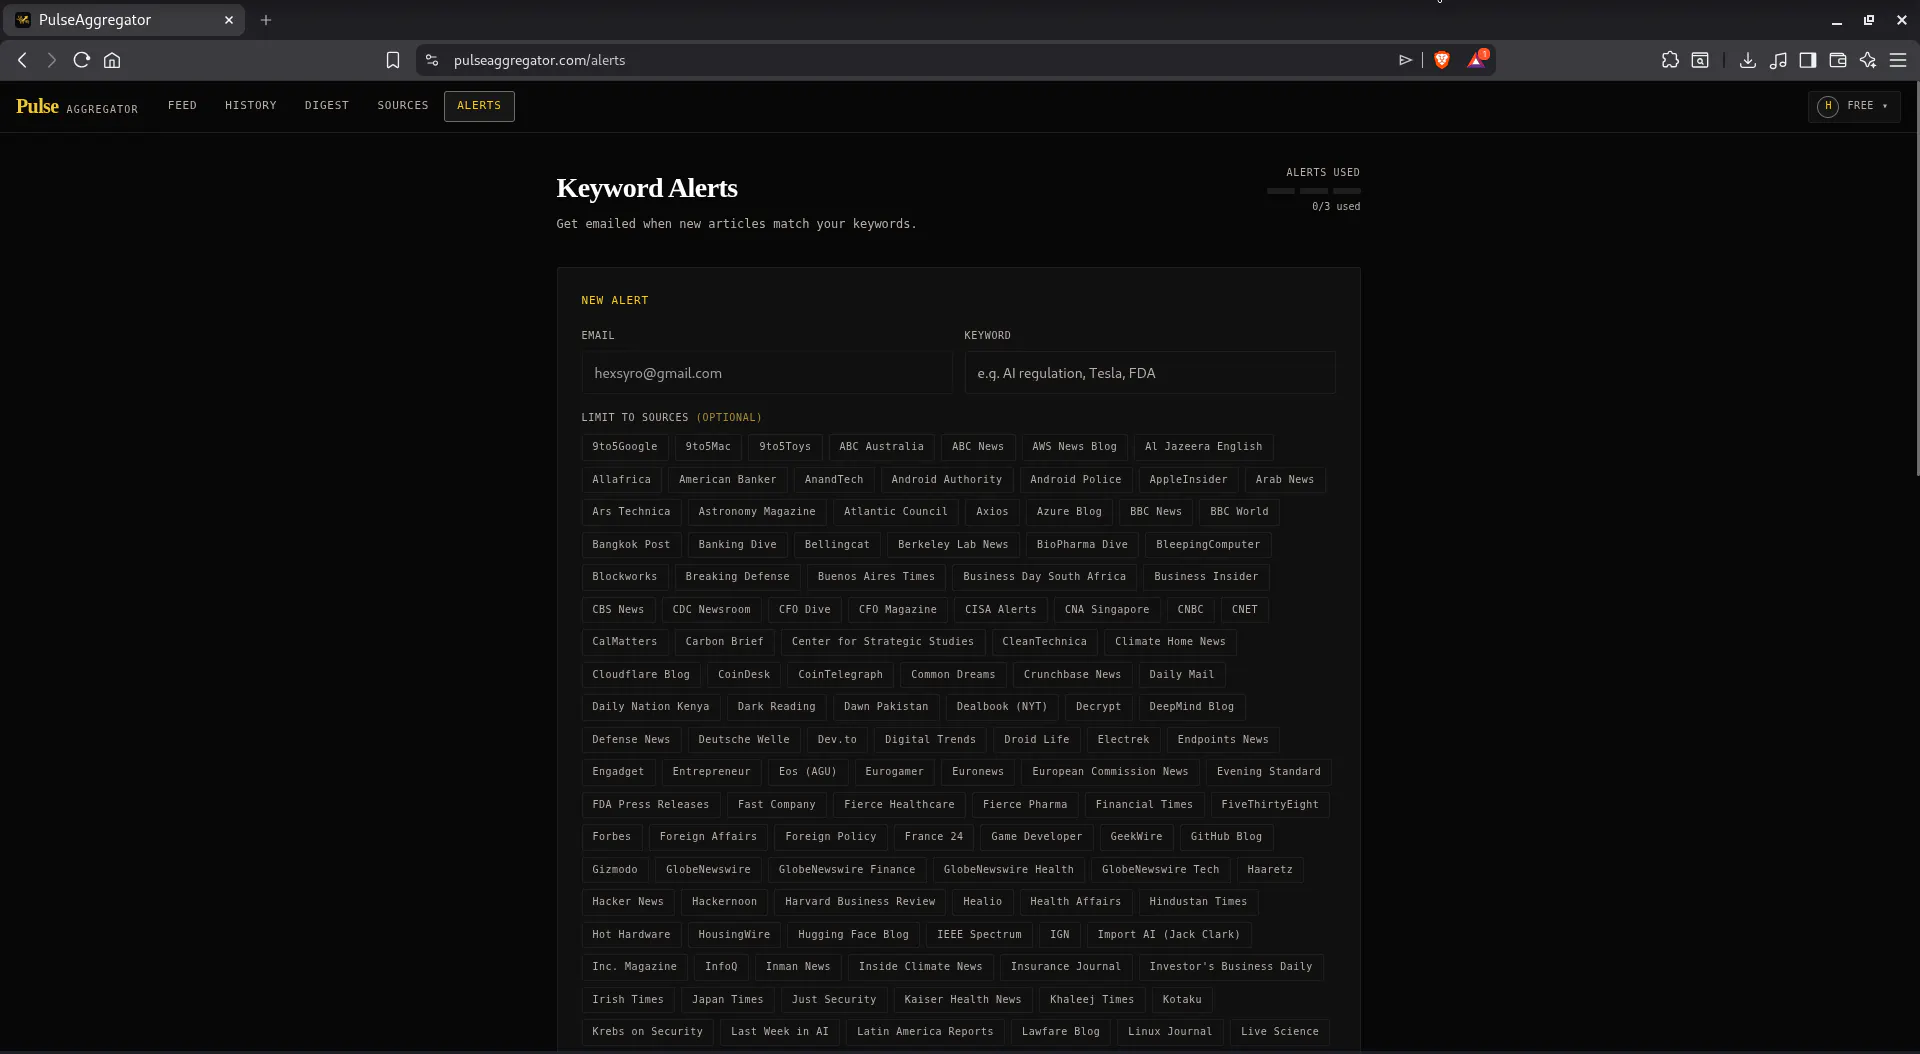Toggle the CISA Alerts source chip

[1001, 610]
